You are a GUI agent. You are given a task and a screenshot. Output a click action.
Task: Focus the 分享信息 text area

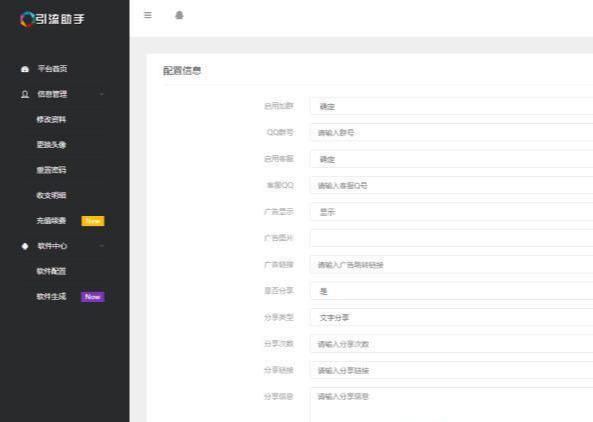pyautogui.click(x=452, y=405)
